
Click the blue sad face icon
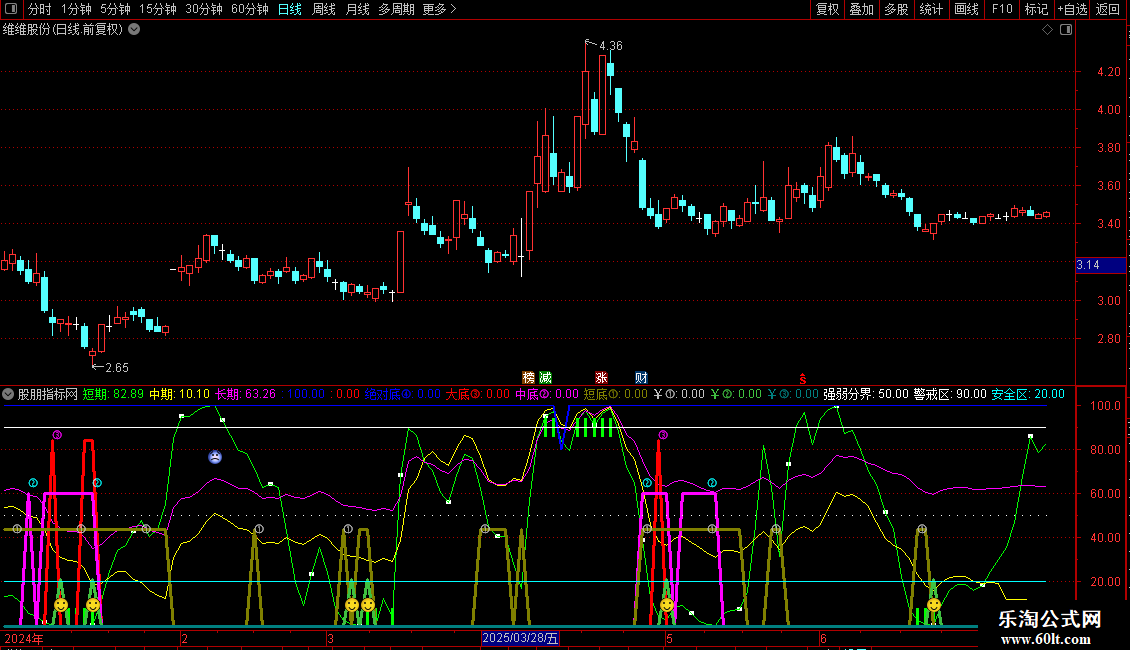215,457
